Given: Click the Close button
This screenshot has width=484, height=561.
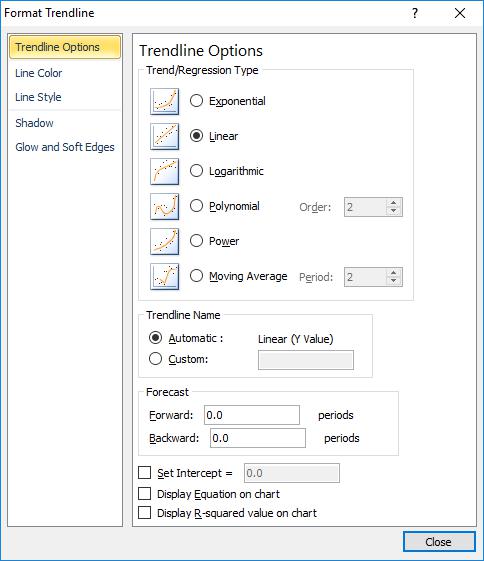Looking at the screenshot, I should tap(439, 542).
